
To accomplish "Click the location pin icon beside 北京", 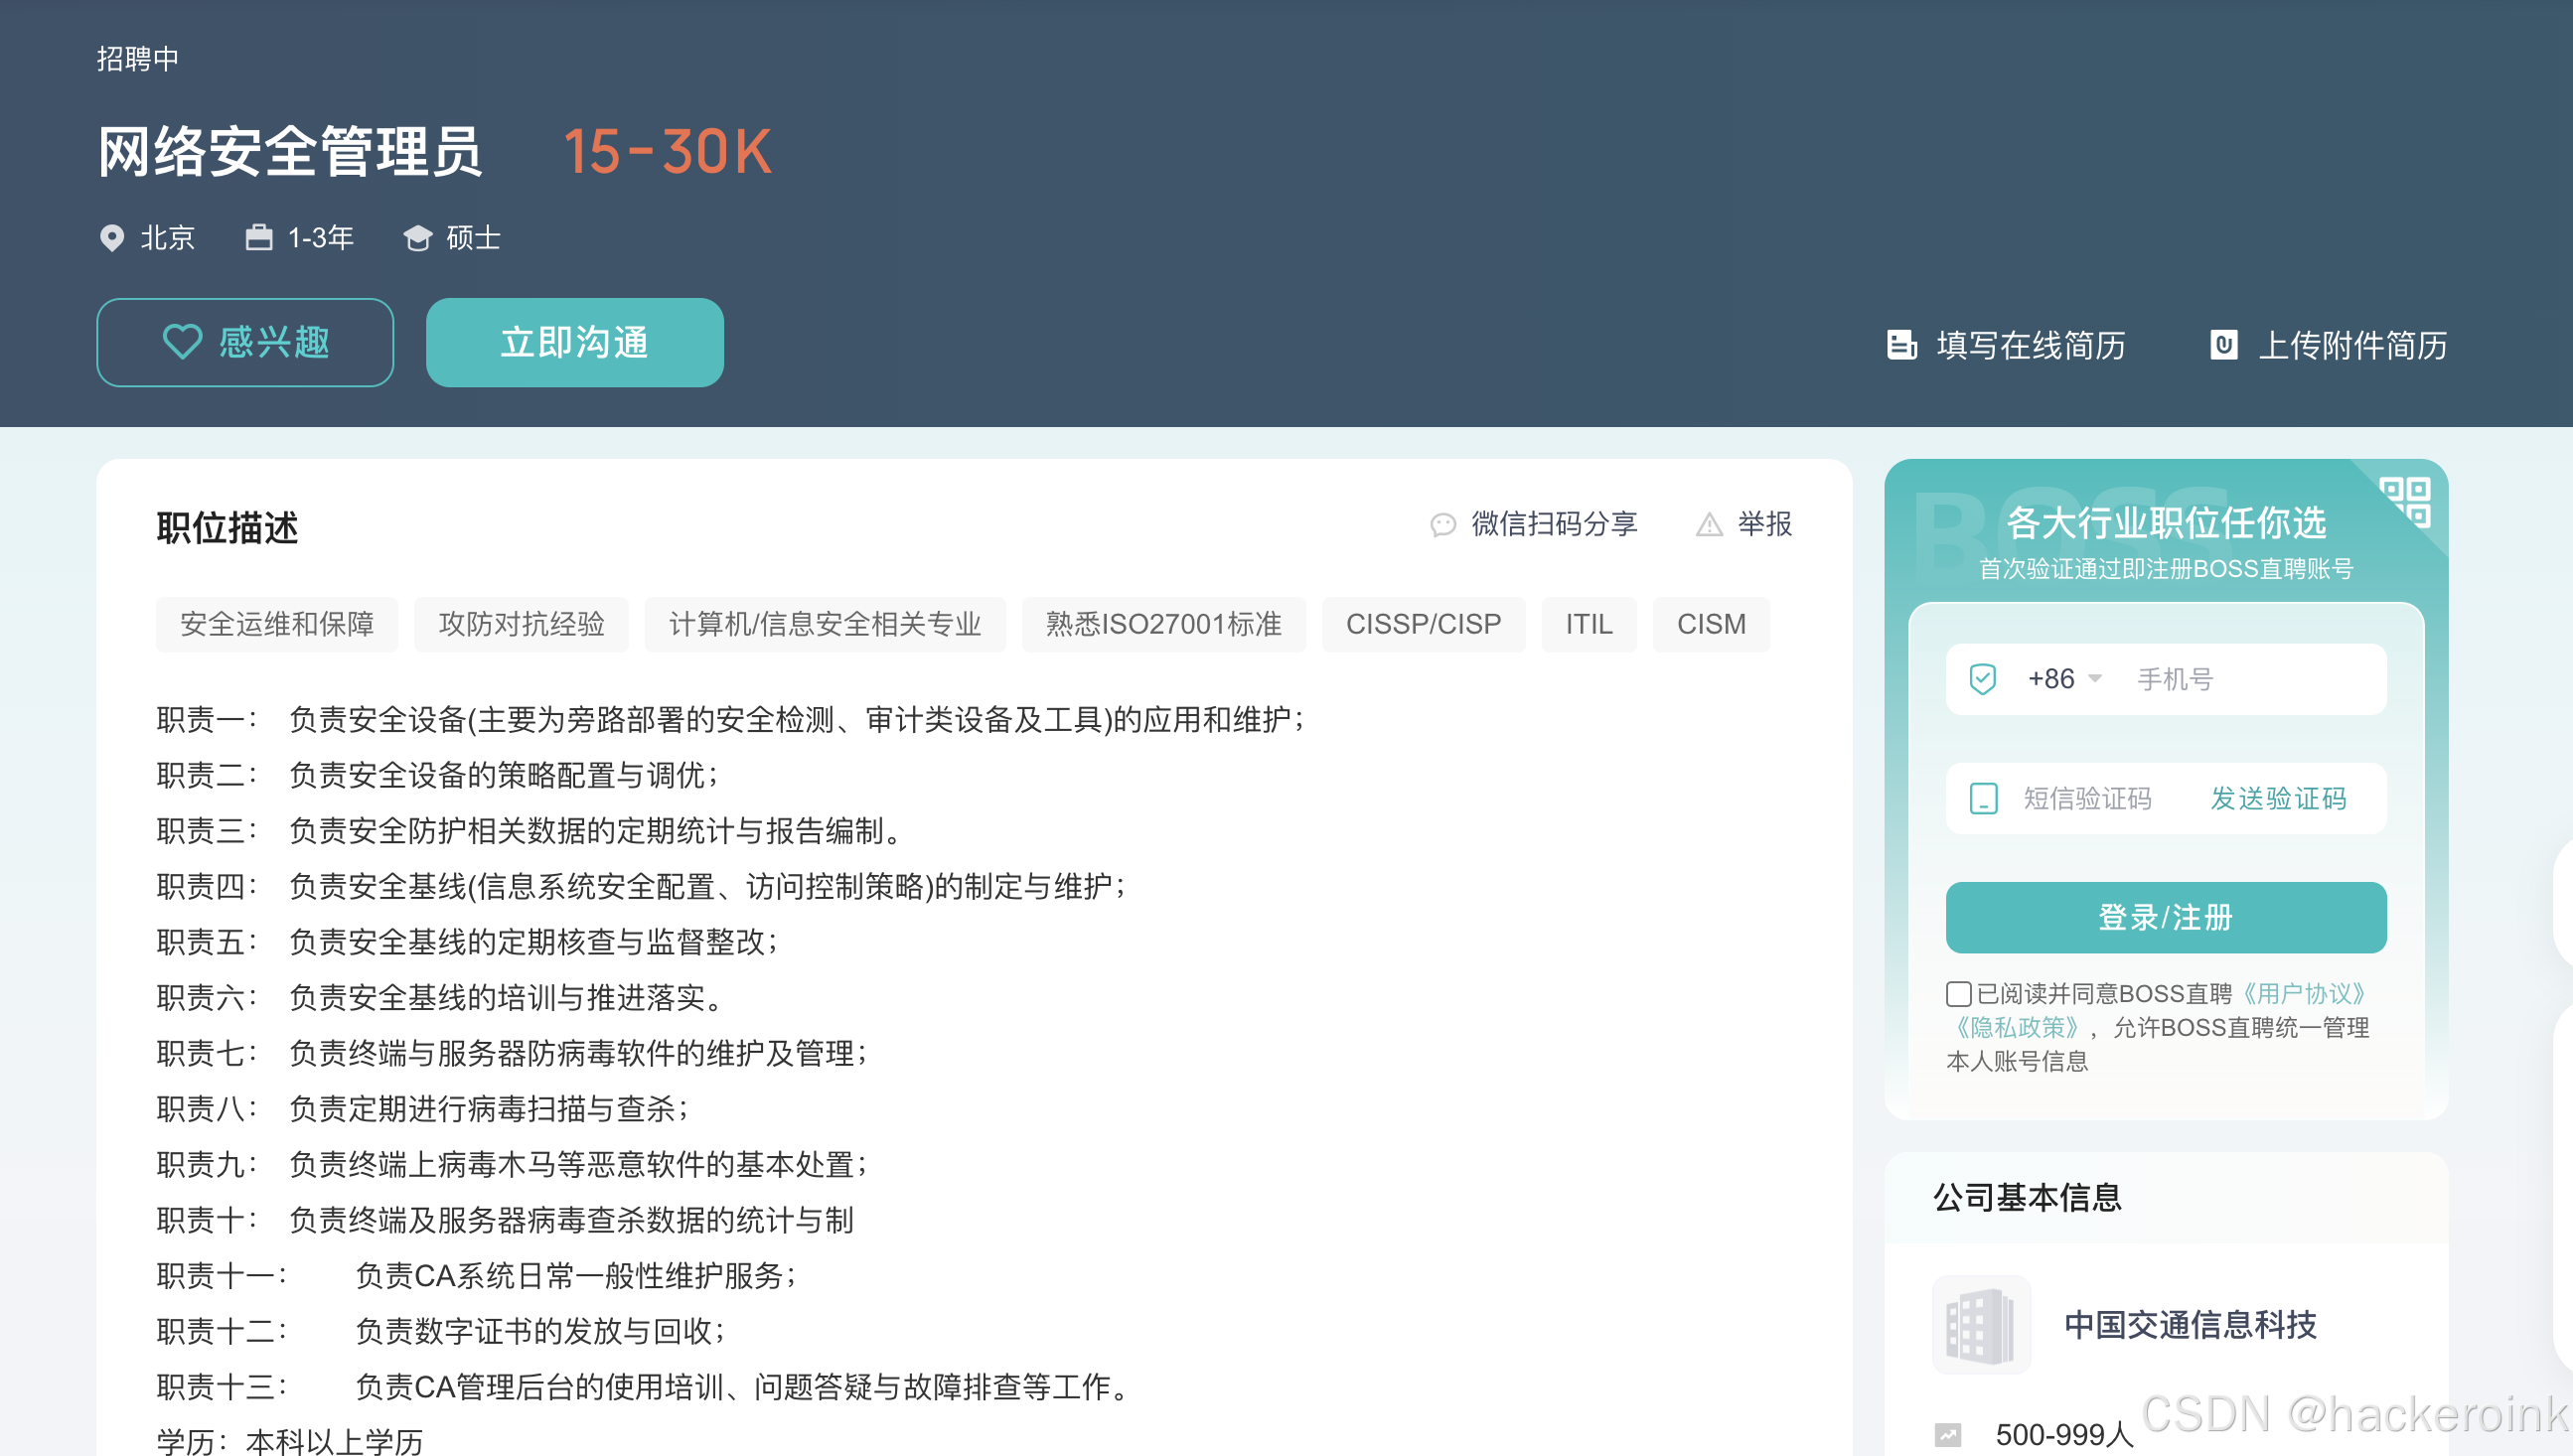I will point(112,238).
